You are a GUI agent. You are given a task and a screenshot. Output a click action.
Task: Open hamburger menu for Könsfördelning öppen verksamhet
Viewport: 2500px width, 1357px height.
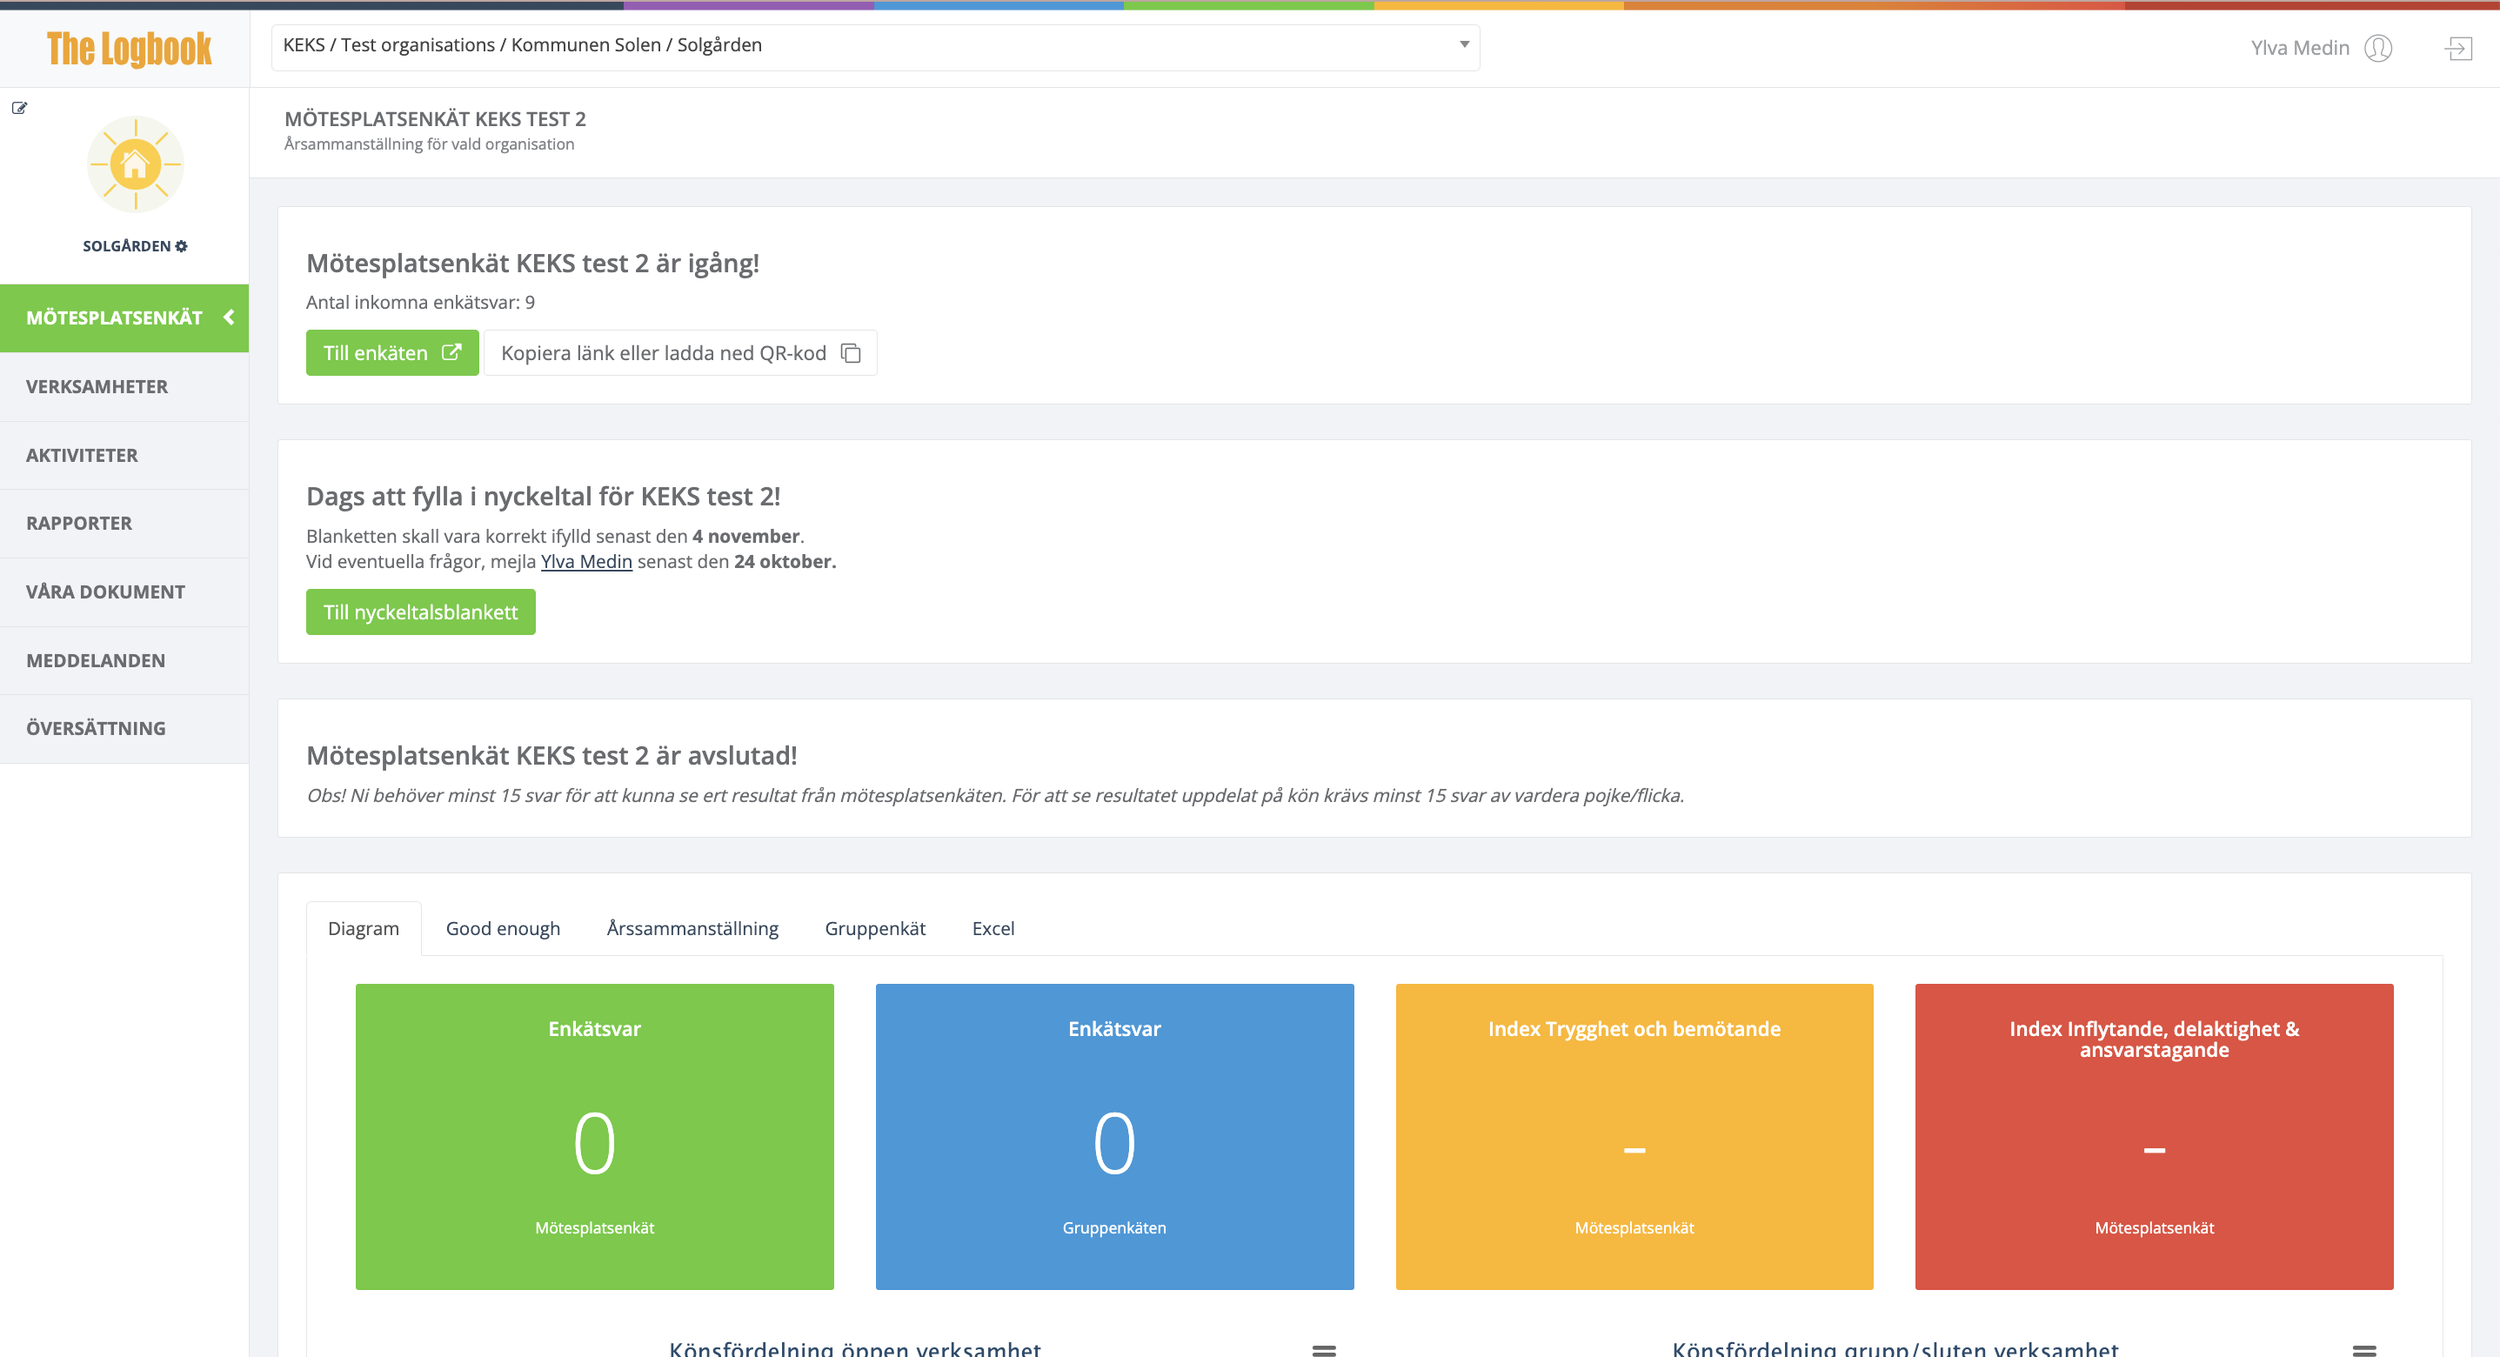coord(1324,1350)
